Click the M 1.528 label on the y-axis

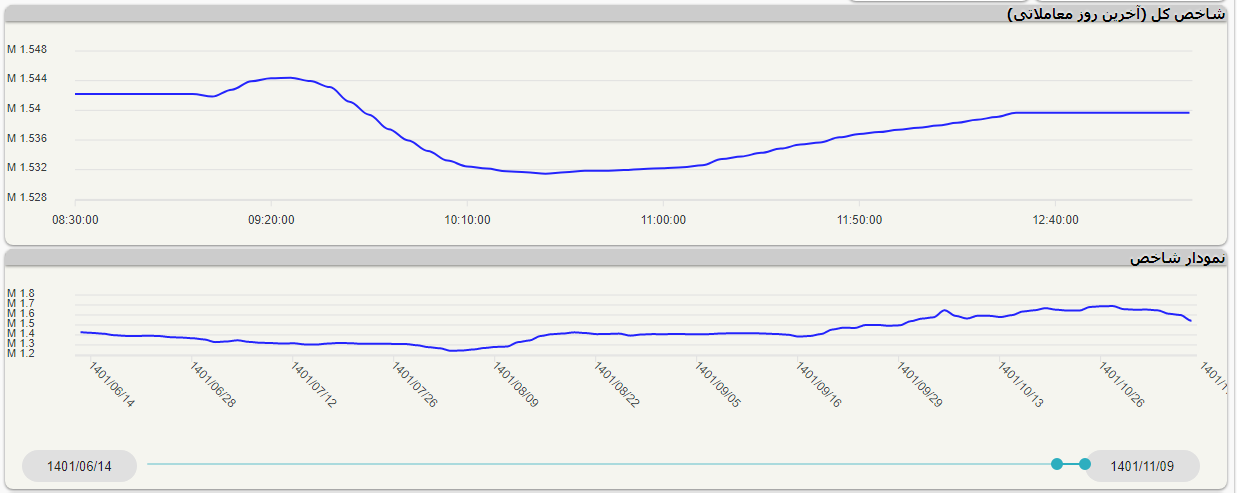point(27,197)
